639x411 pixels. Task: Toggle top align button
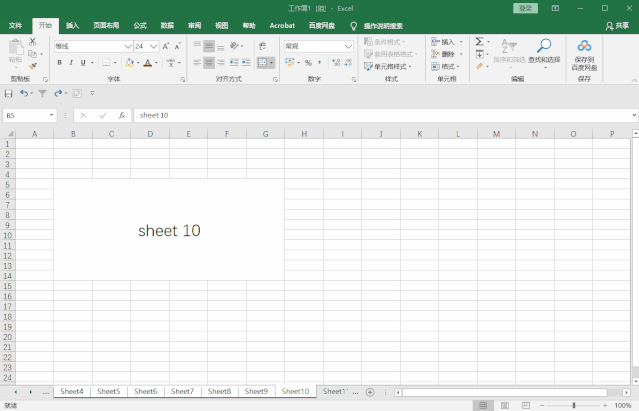tap(197, 46)
